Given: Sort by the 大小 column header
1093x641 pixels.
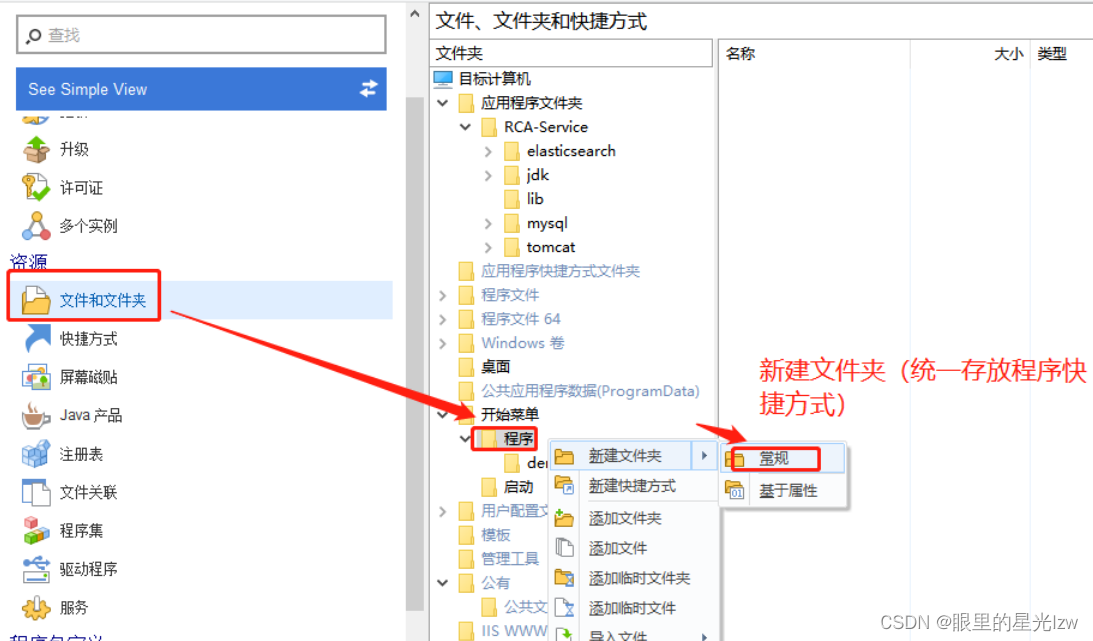Looking at the screenshot, I should pyautogui.click(x=970, y=54).
